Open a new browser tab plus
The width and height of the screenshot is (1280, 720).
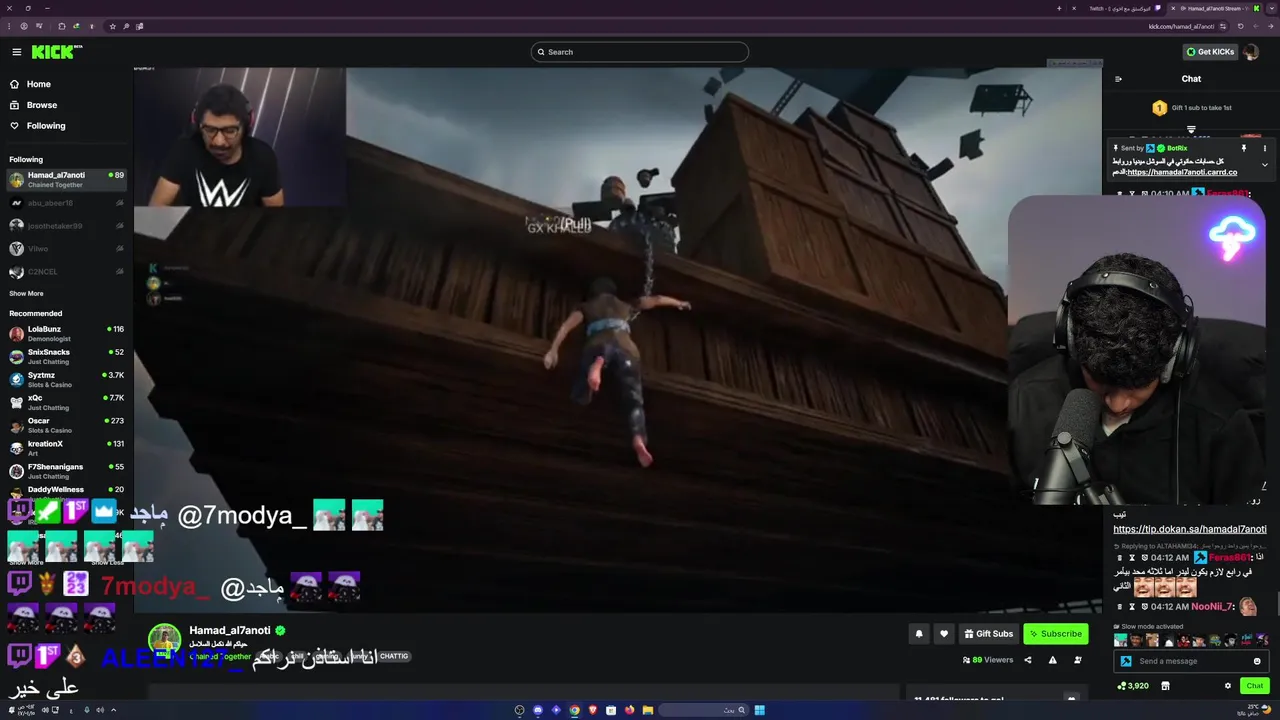[x=1059, y=8]
